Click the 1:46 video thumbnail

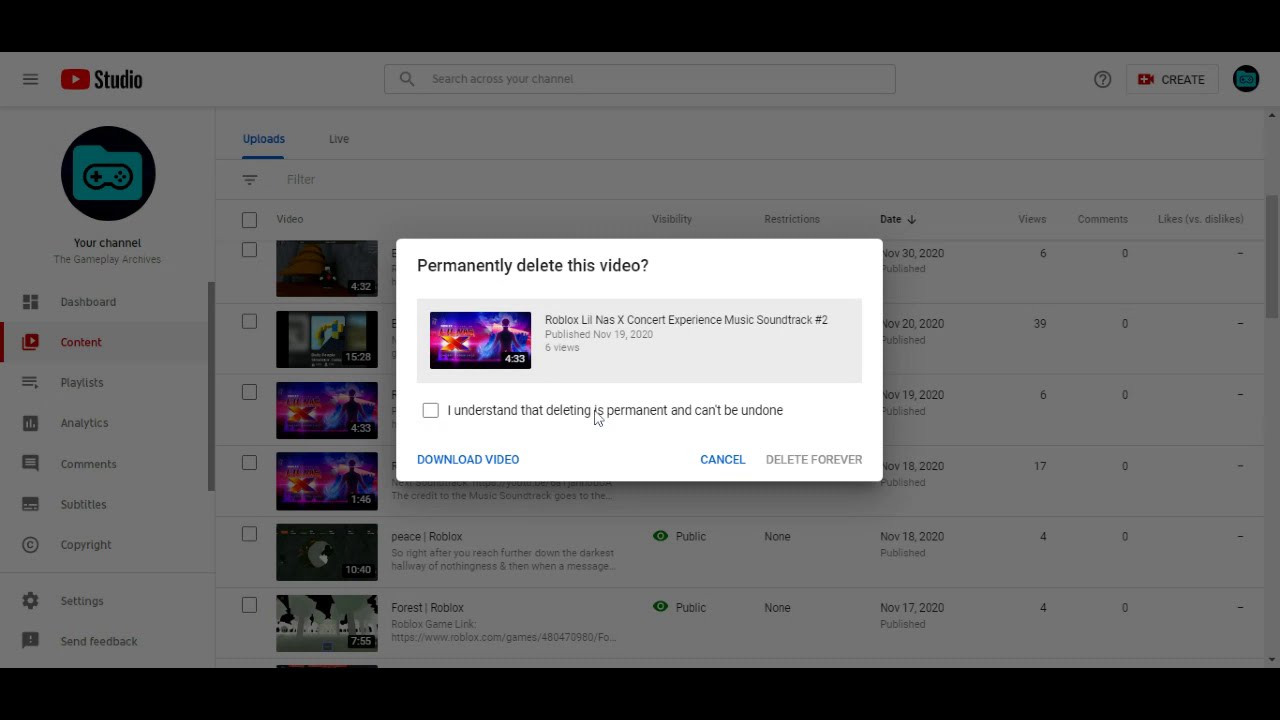[x=327, y=481]
